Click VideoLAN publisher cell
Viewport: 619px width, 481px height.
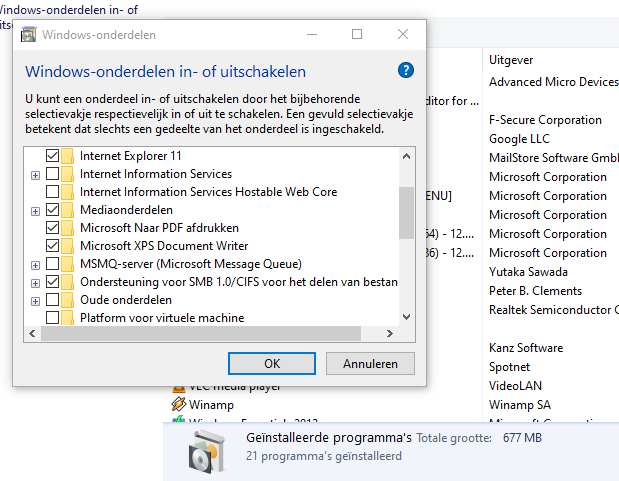click(x=515, y=385)
